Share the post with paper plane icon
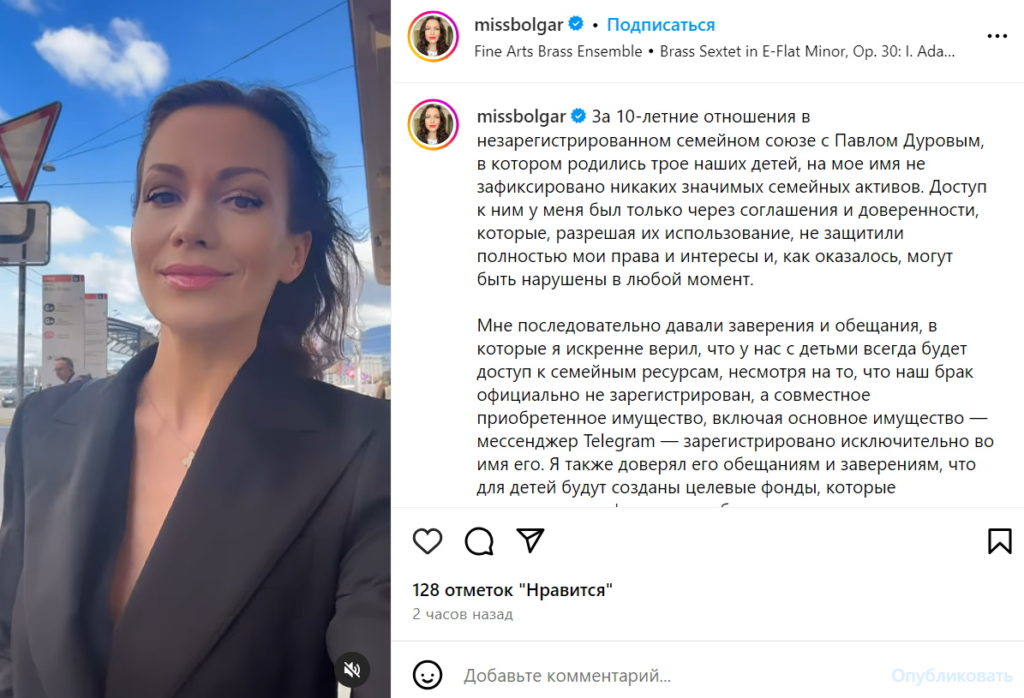Screen dimensions: 1024x698 [x=530, y=540]
